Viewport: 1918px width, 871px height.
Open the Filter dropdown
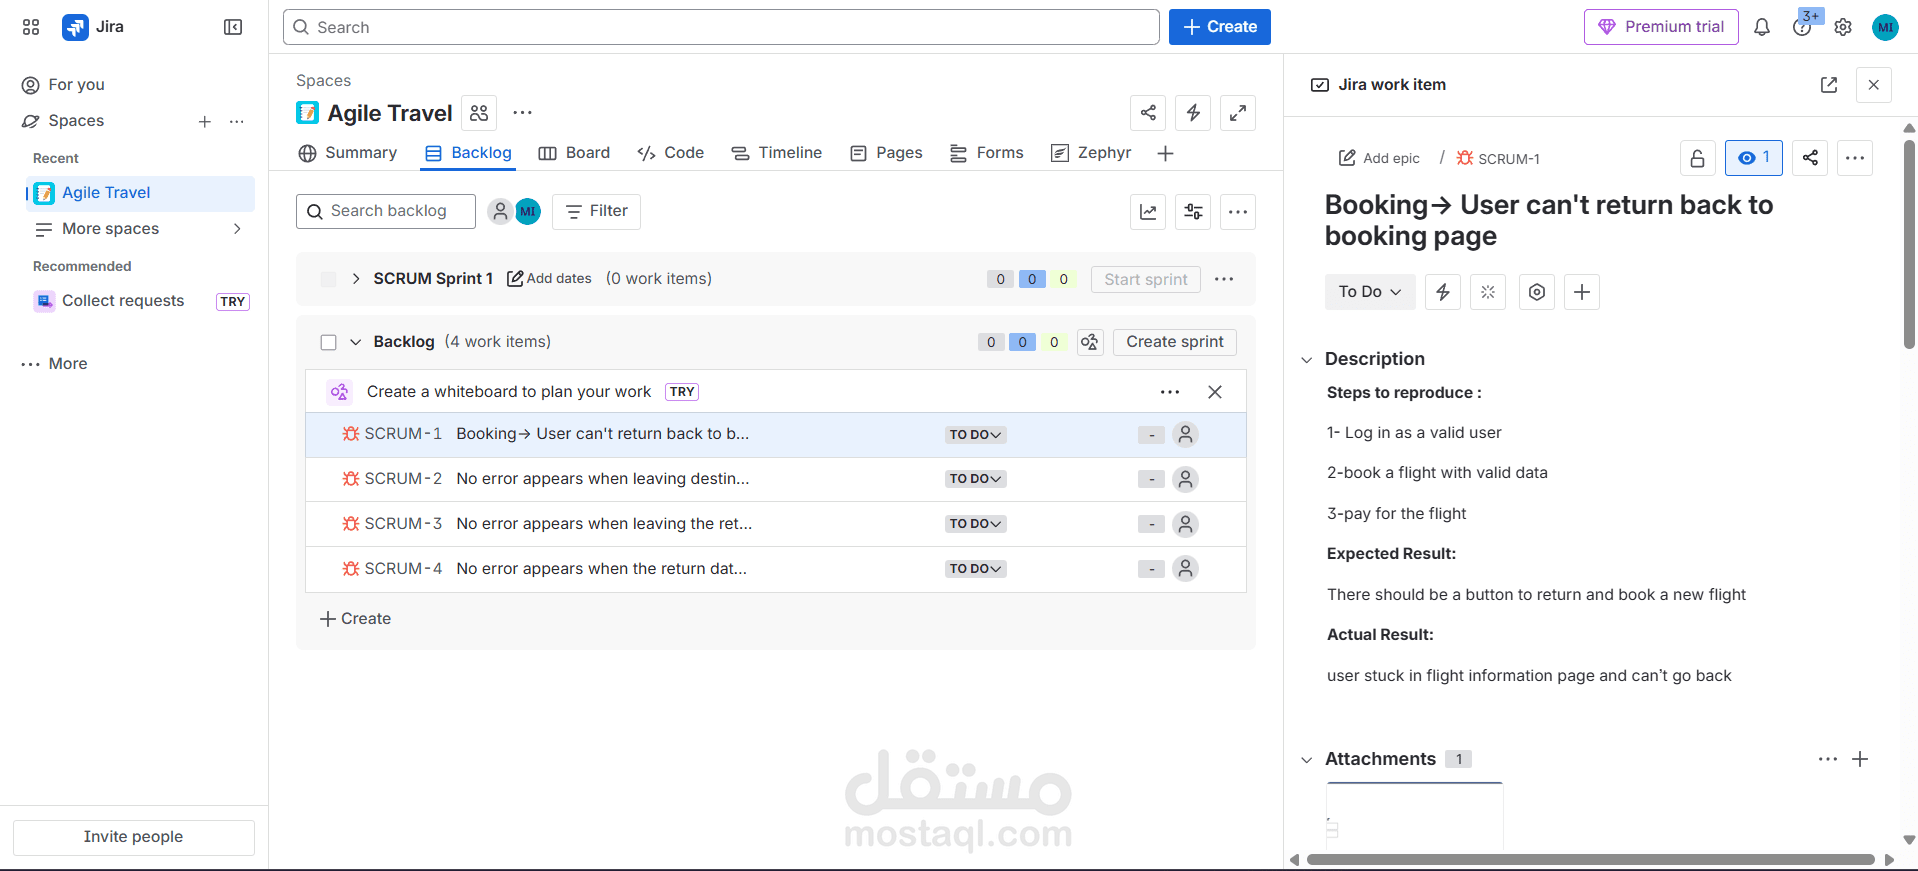tap(596, 211)
